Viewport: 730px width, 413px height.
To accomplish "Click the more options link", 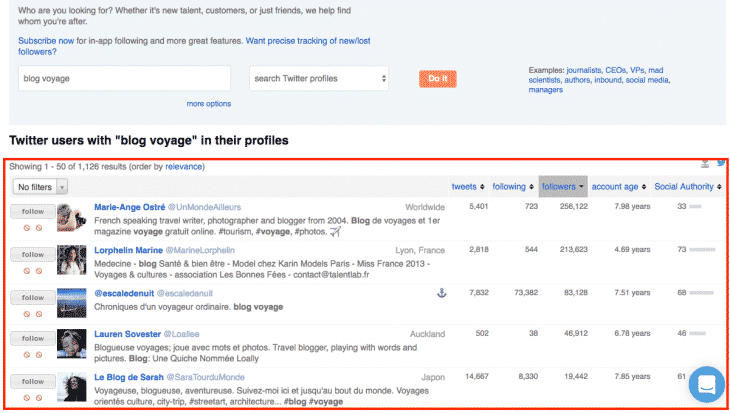I will click(208, 103).
